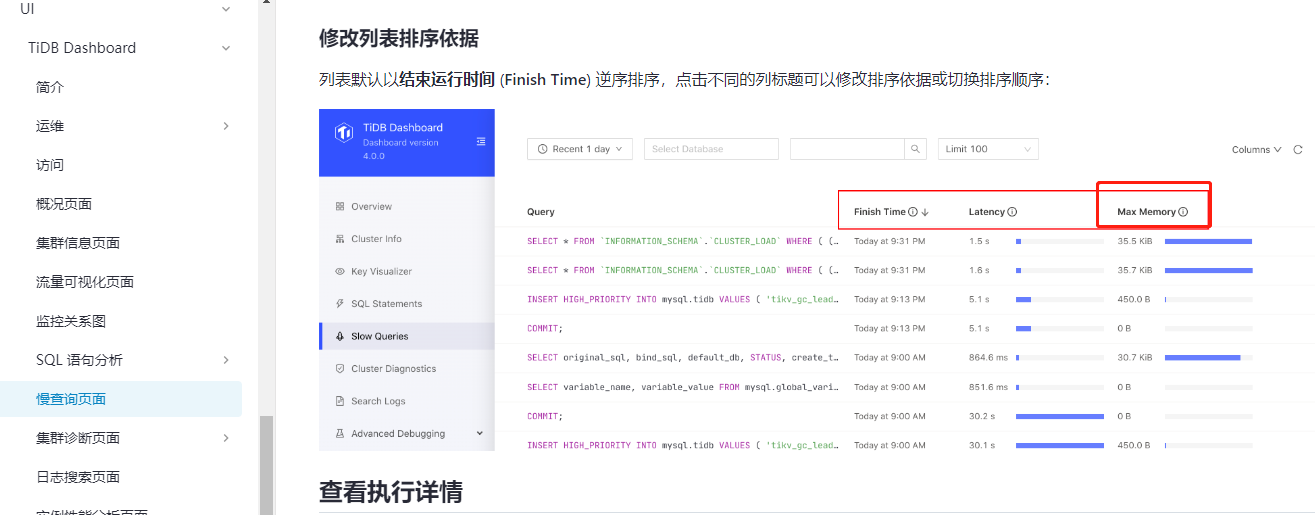Viewport: 1315px width, 515px height.
Task: Open 流量可视化页面 in sidebar
Action: pyautogui.click(x=85, y=282)
